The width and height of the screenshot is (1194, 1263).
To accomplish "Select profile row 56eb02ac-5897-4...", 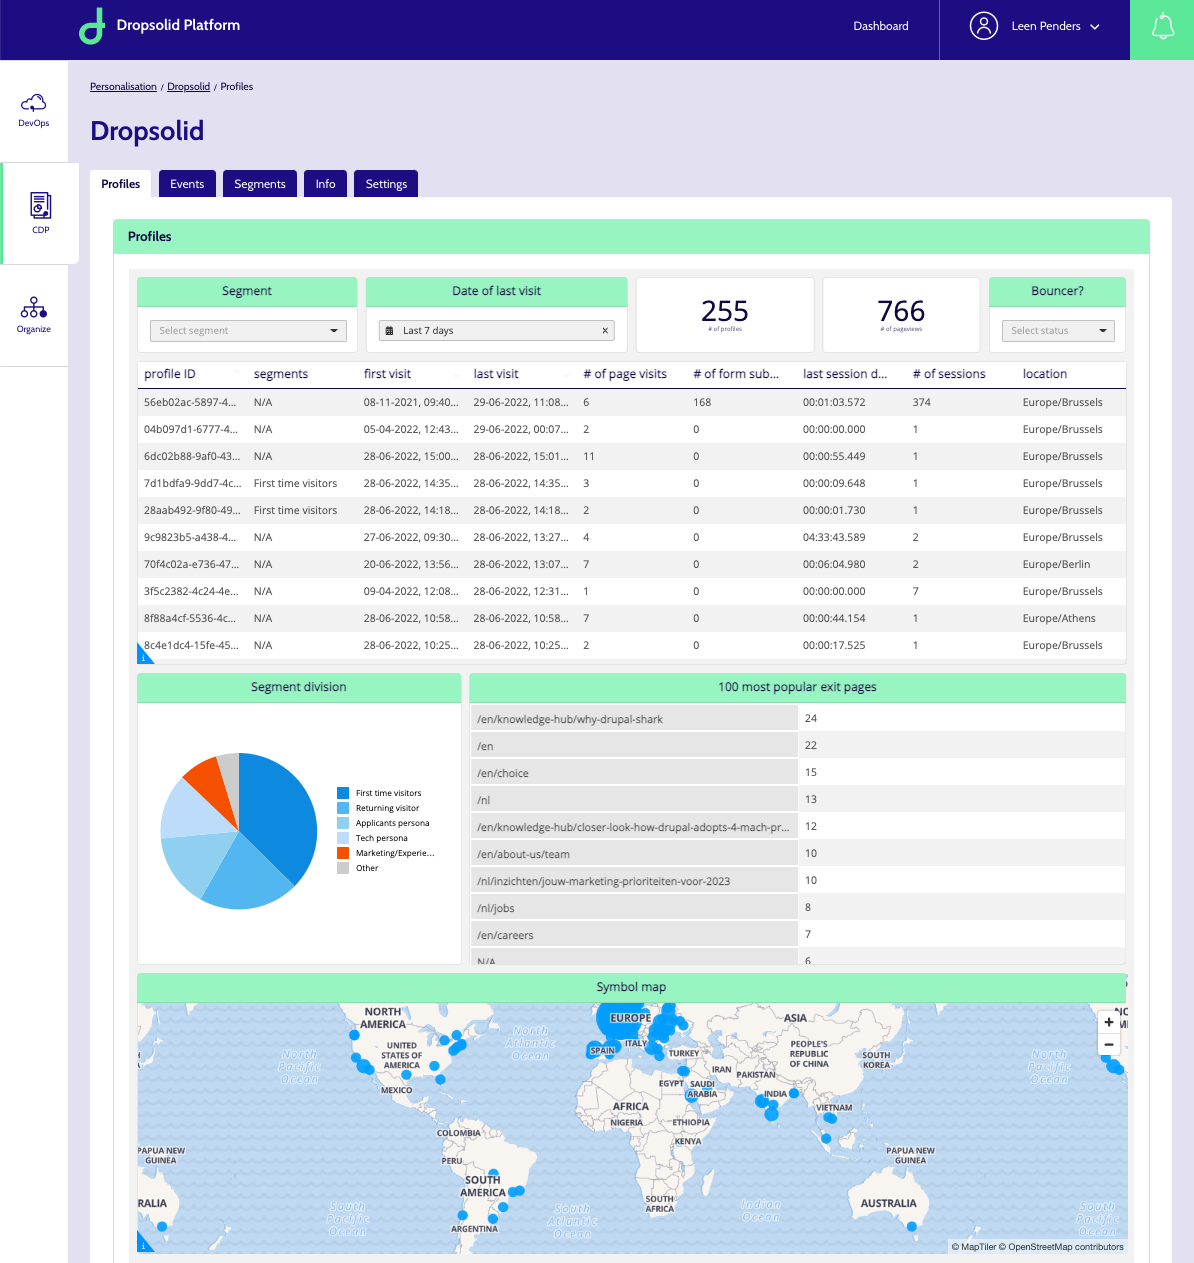I will (632, 402).
